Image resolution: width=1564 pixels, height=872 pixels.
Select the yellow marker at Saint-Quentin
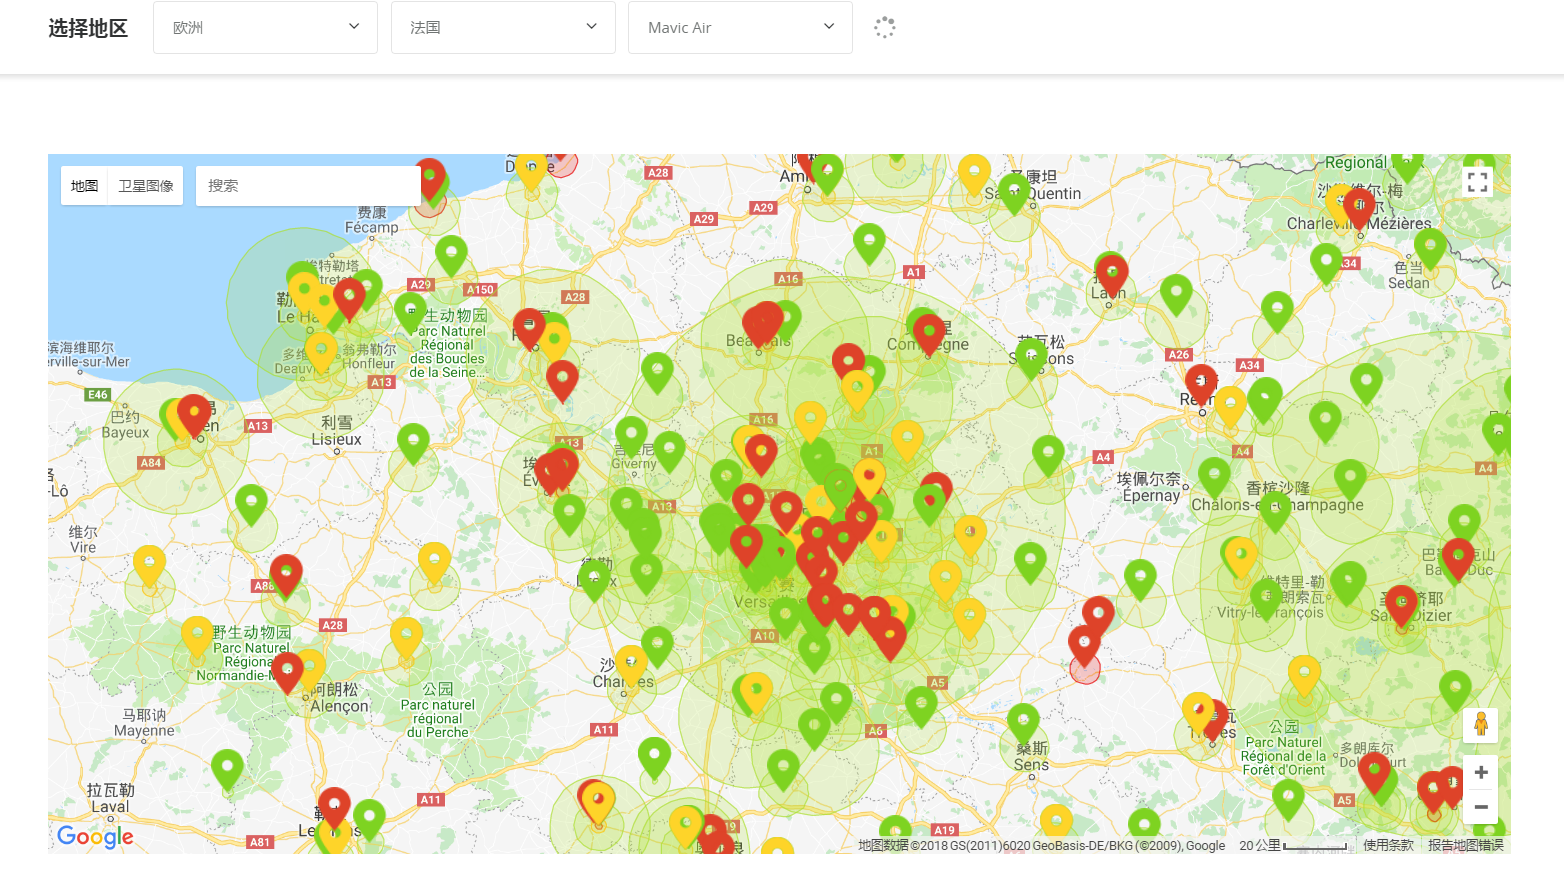974,175
